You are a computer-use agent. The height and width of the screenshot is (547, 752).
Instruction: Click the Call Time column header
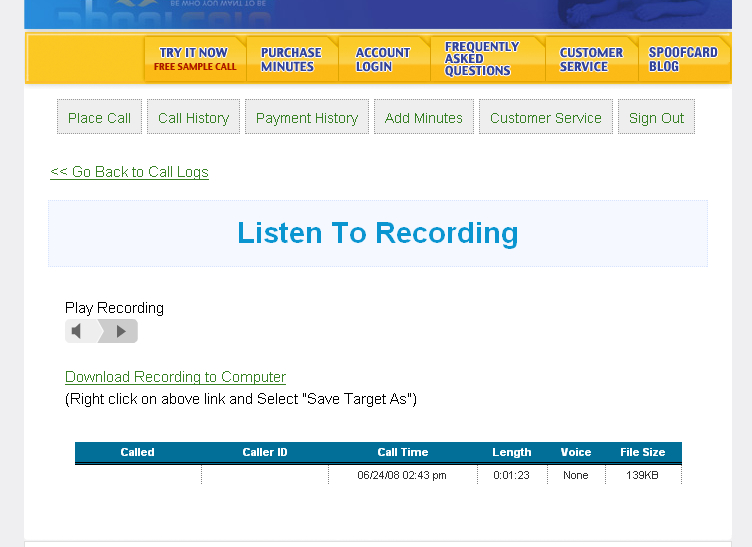coord(403,452)
